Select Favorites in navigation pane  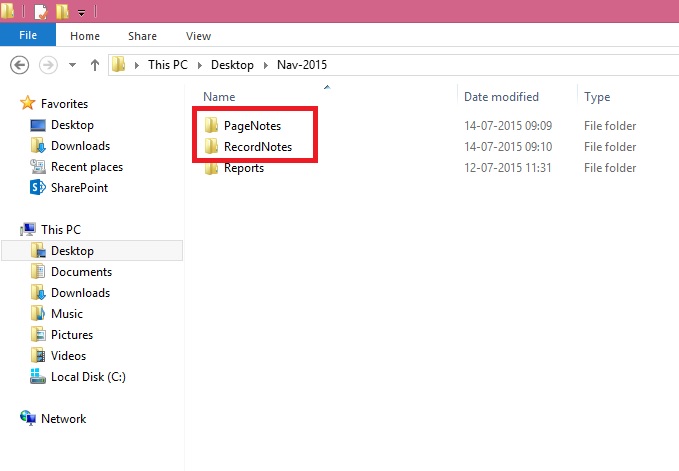(x=65, y=104)
